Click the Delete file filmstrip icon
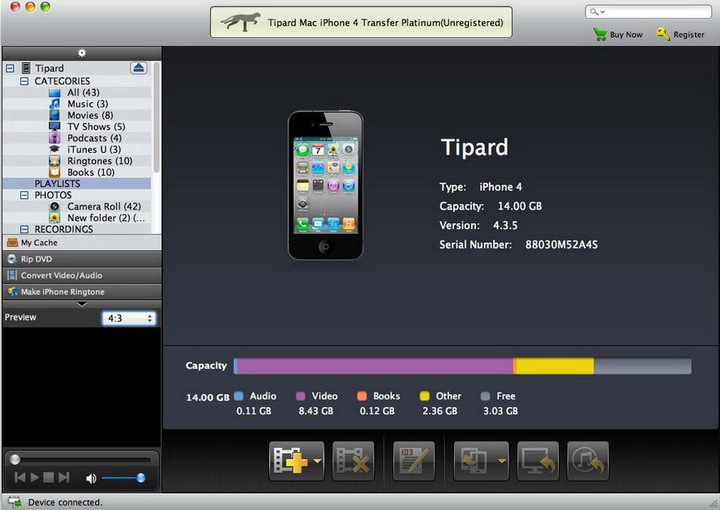This screenshot has width=720, height=510. coord(353,460)
